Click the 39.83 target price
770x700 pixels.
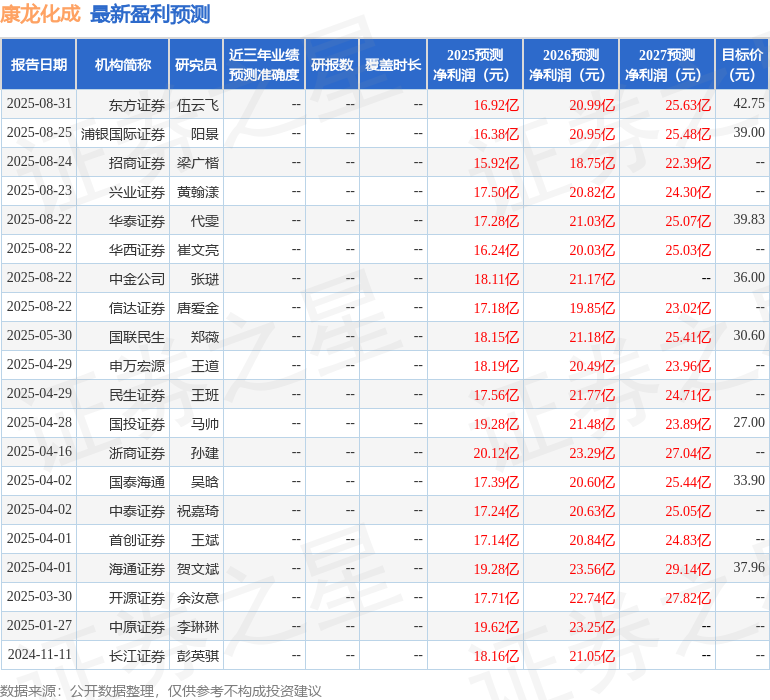click(749, 219)
